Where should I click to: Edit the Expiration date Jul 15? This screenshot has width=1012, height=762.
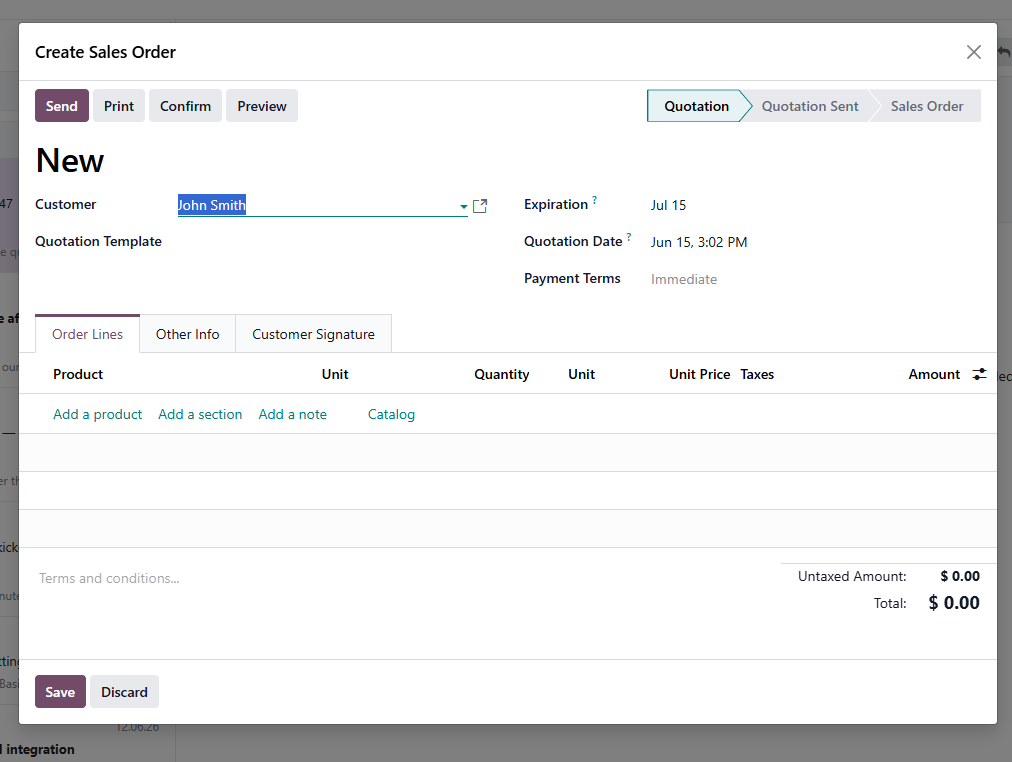(668, 205)
